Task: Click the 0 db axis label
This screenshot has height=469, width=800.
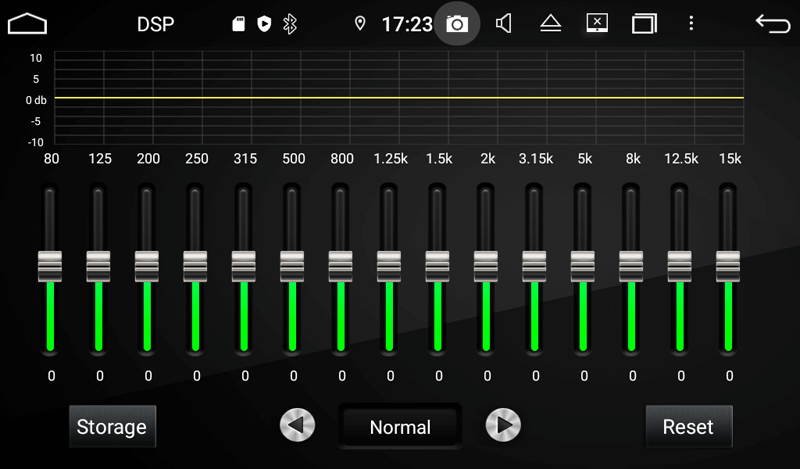Action: coord(36,100)
